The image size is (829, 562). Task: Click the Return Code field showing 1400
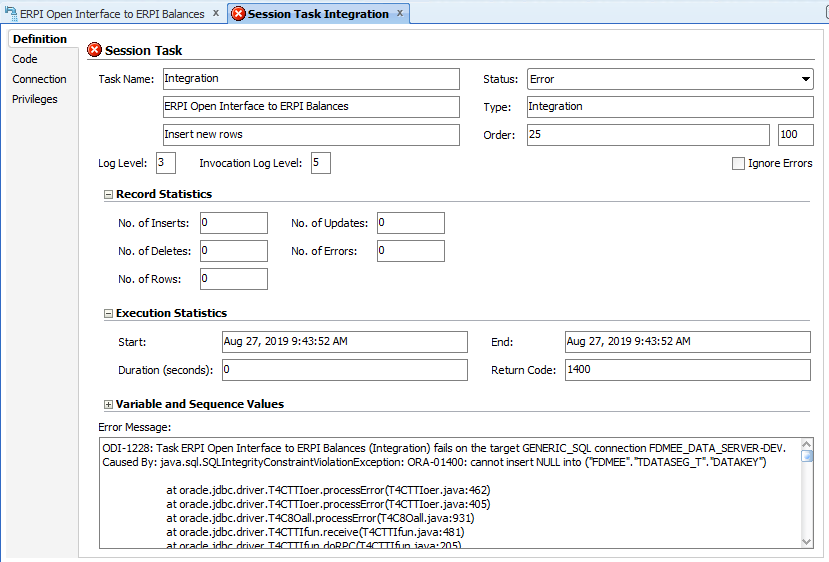[x=688, y=370]
